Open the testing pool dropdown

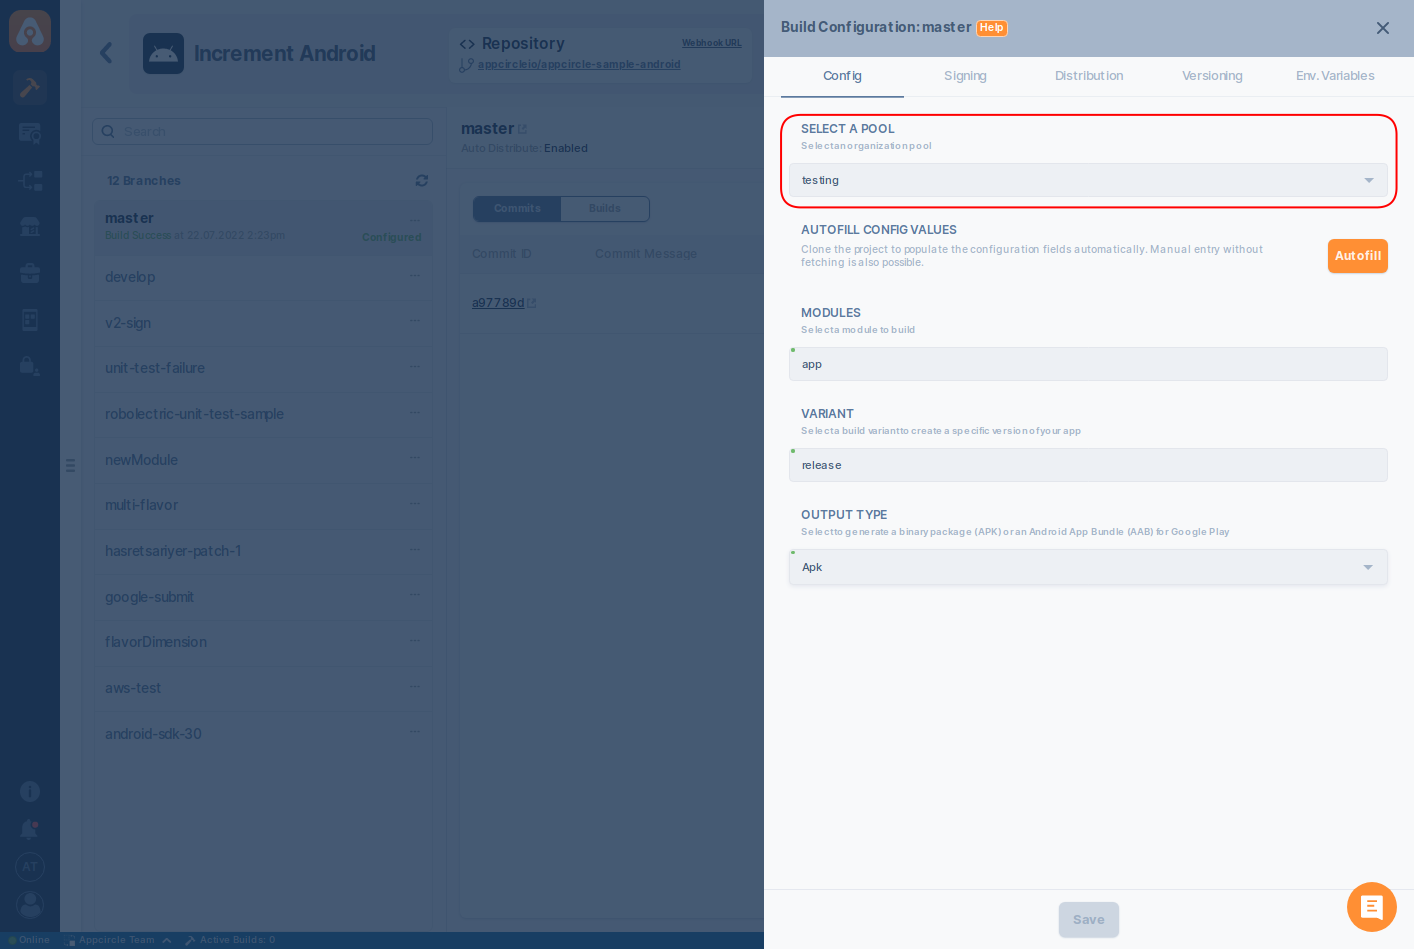coord(1088,180)
